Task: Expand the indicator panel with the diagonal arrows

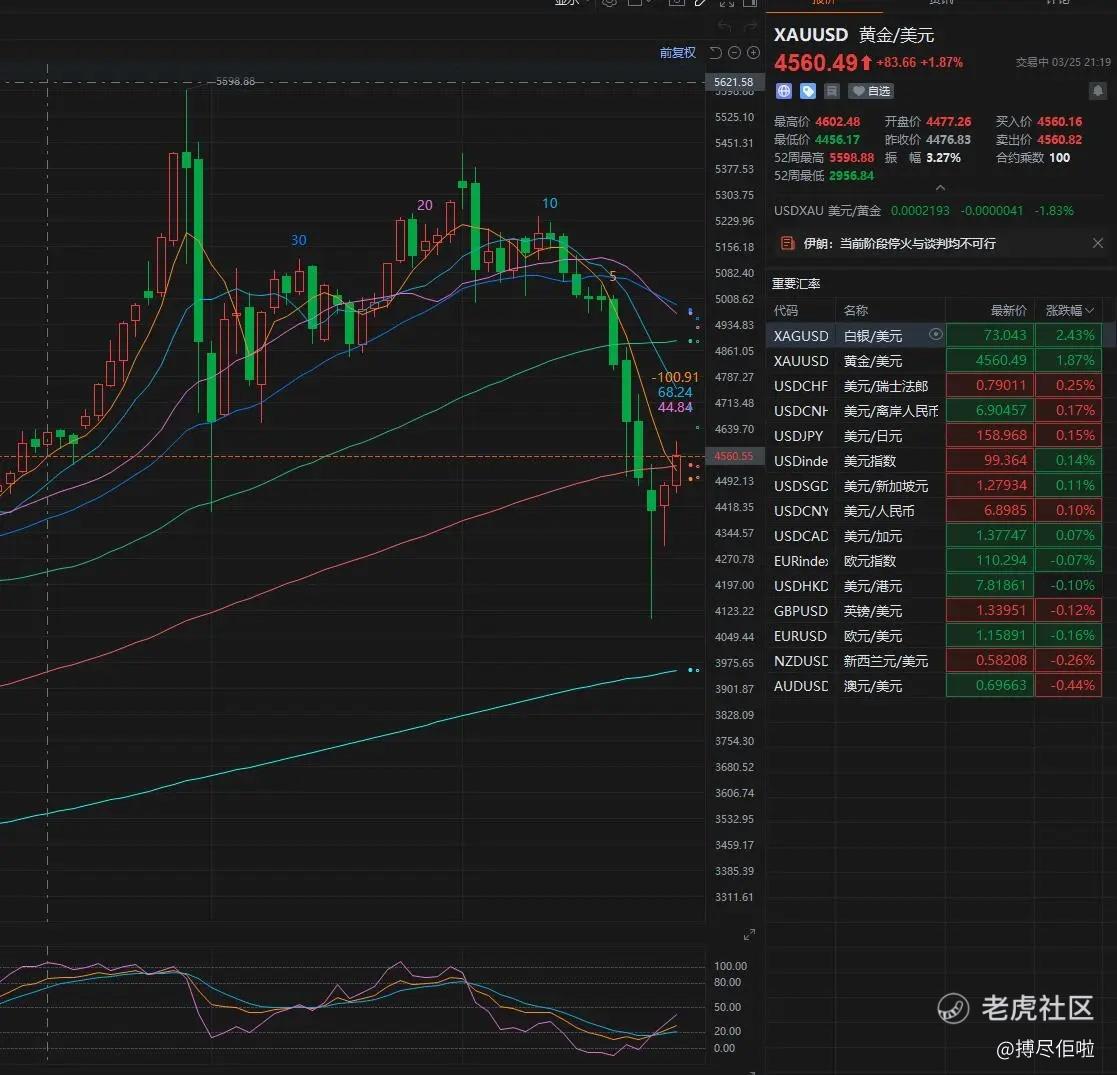Action: (749, 934)
